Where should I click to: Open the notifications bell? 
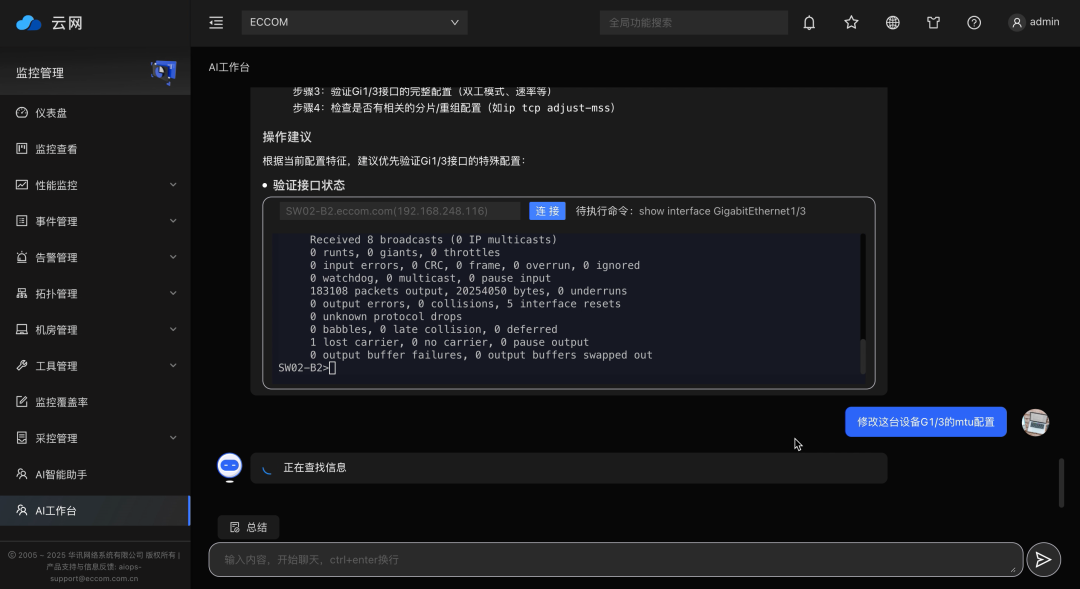click(x=809, y=23)
